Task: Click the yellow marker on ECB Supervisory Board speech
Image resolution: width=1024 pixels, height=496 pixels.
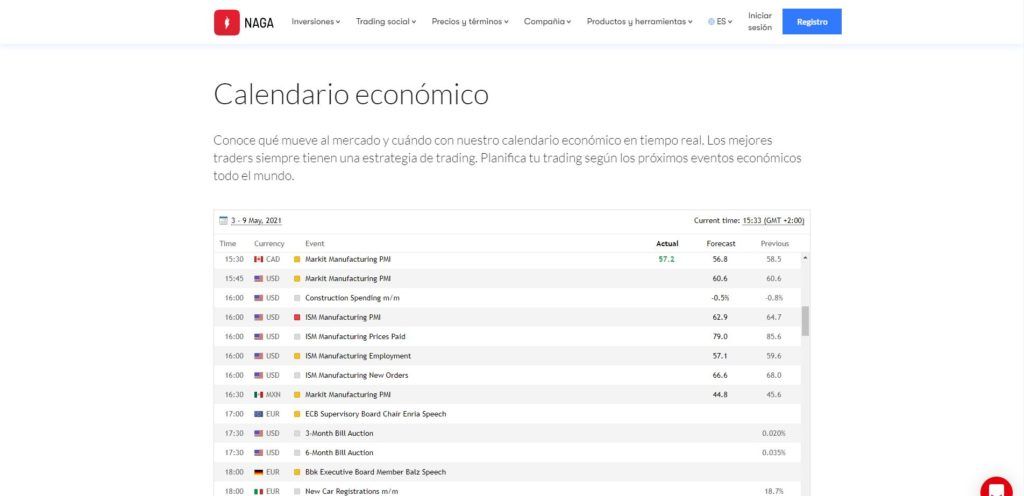Action: (297, 414)
